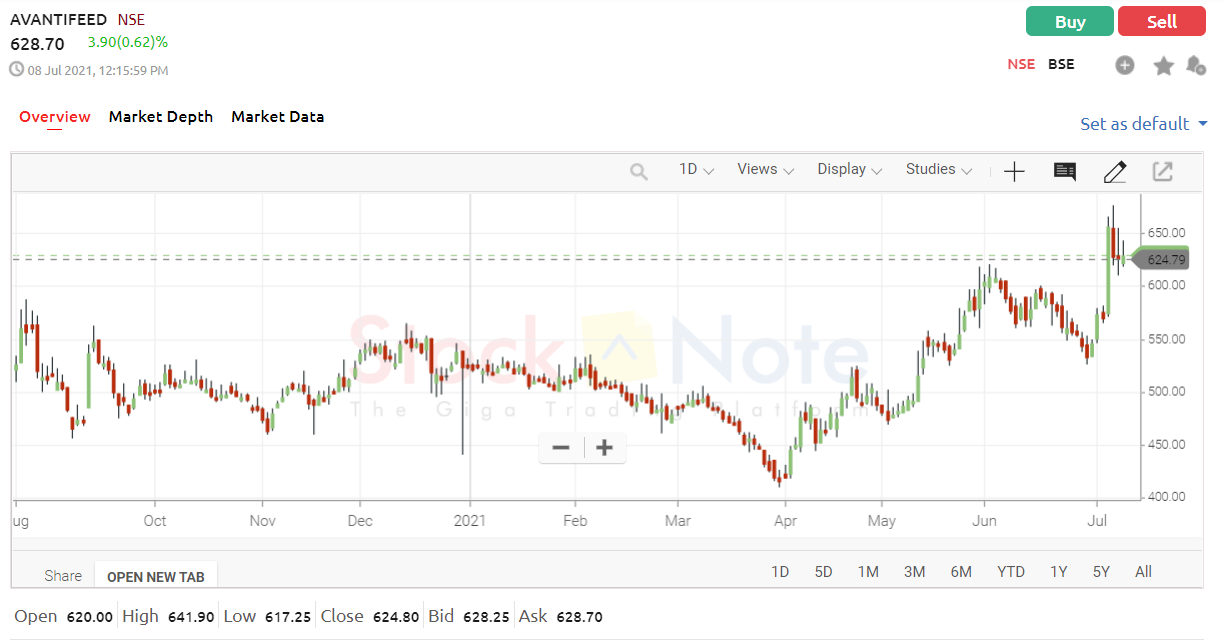The image size is (1224, 641).
Task: Click the Close value 624.80
Action: (x=396, y=618)
